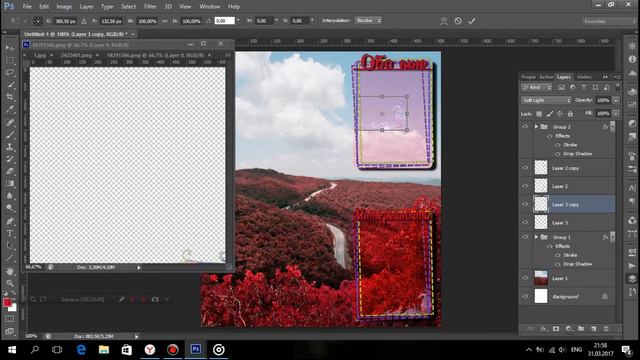The image size is (640, 360).
Task: Toggle warp mode icon in options bar
Action: (444, 21)
